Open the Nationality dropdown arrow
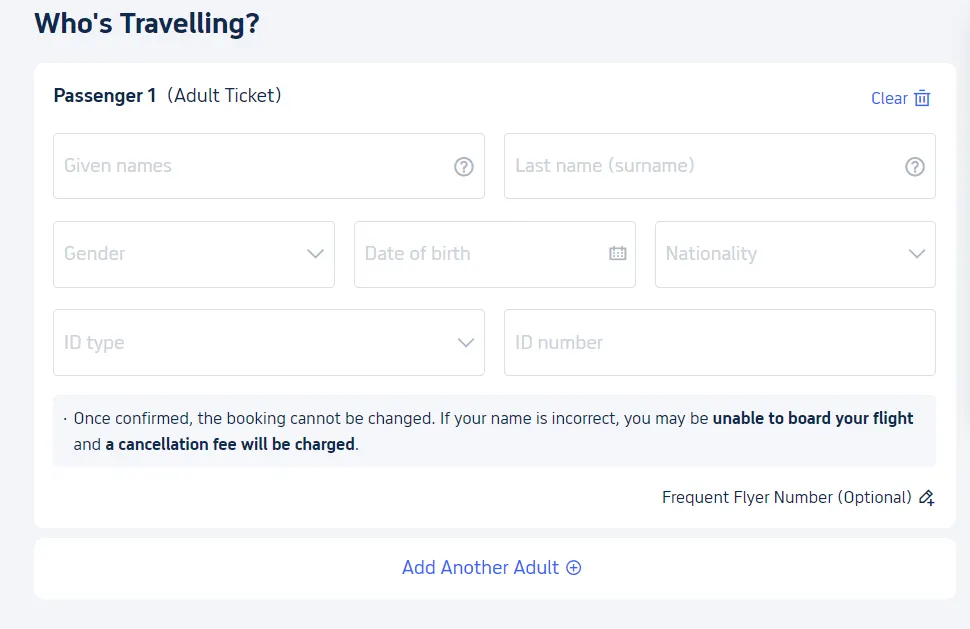 pyautogui.click(x=917, y=254)
